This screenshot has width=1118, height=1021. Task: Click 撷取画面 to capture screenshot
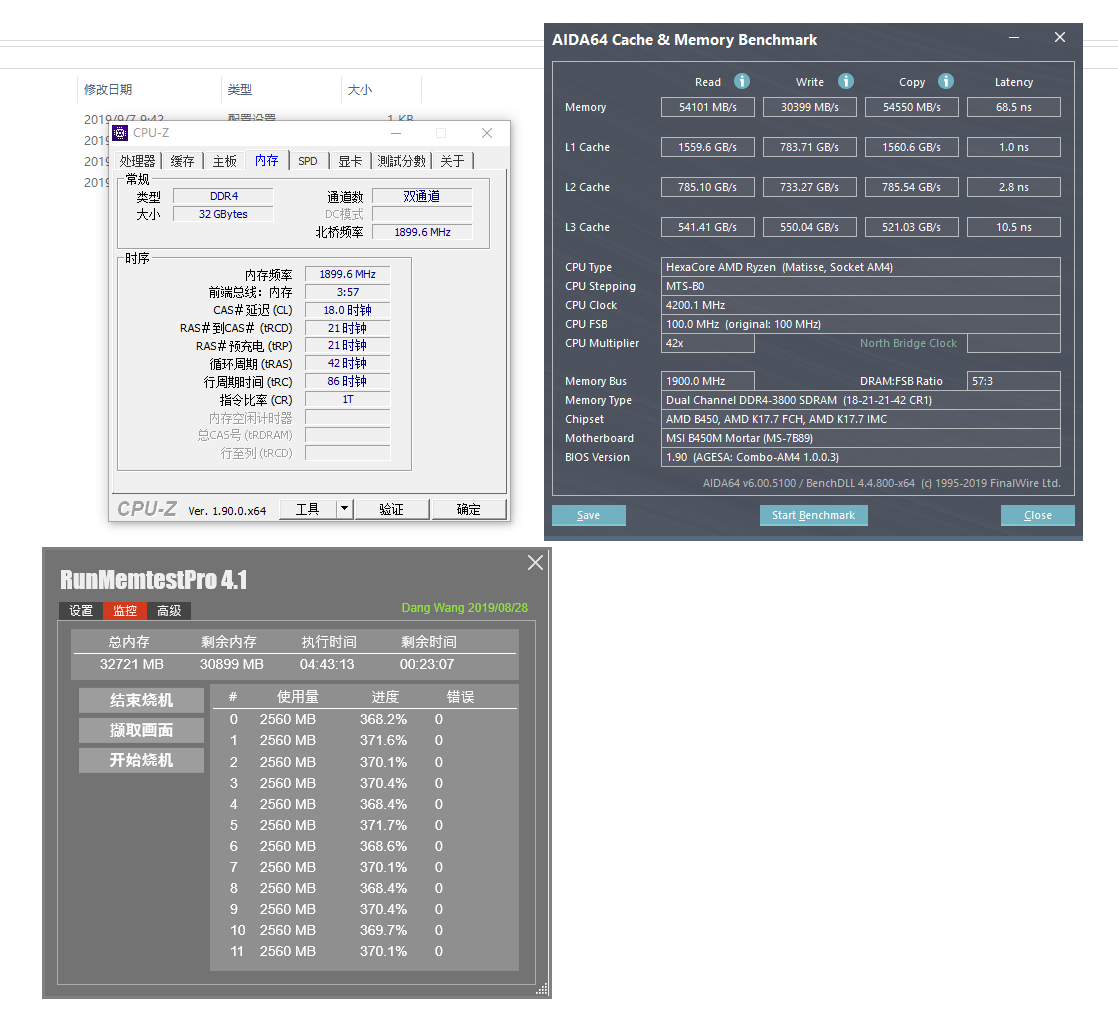pos(141,730)
